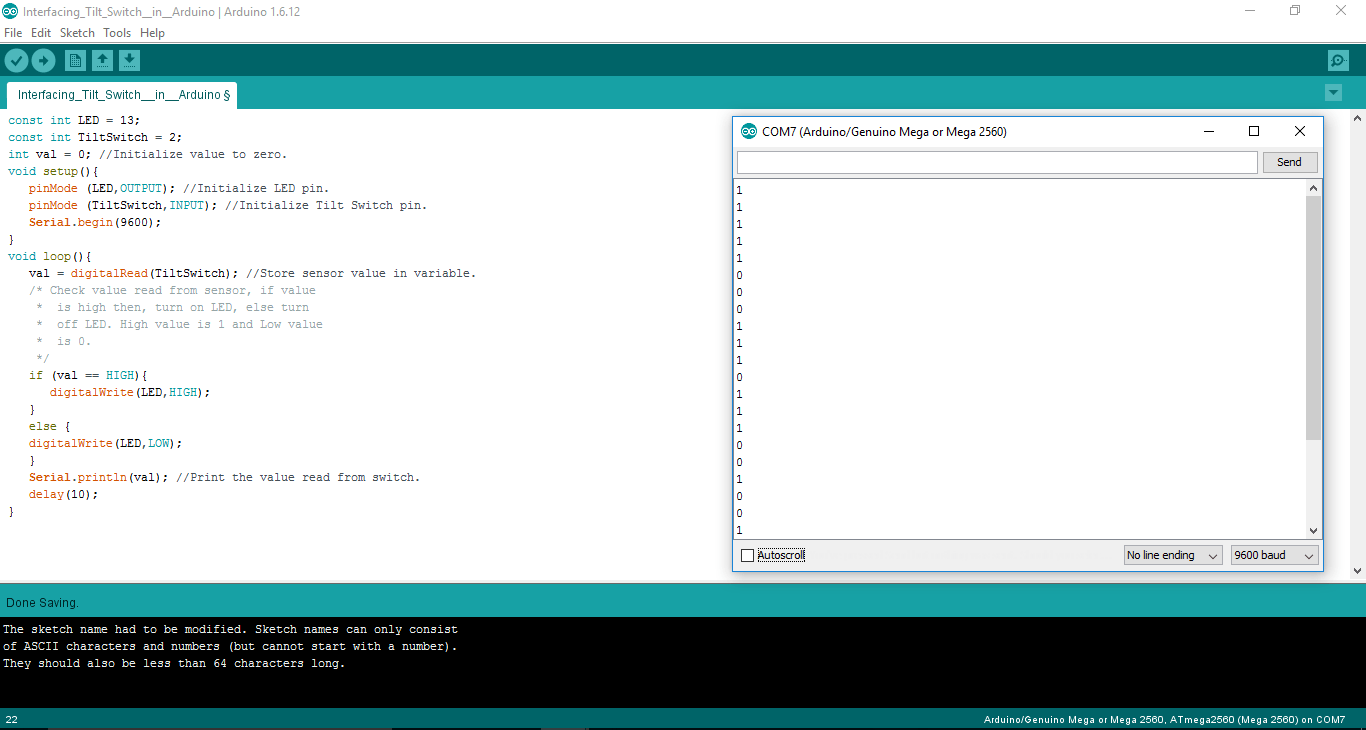Save the sketch via the Save icon
The width and height of the screenshot is (1366, 730).
click(129, 60)
